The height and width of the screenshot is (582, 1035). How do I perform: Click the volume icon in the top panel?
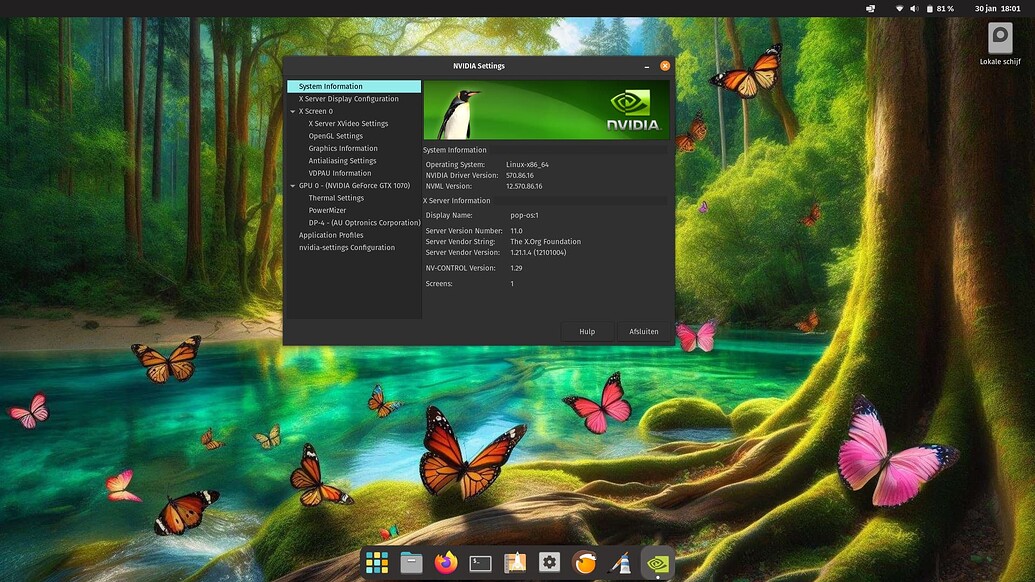point(911,8)
